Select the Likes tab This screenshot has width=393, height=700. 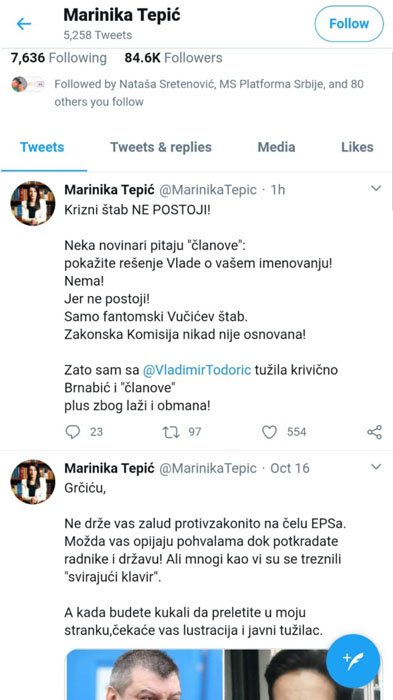(x=357, y=147)
